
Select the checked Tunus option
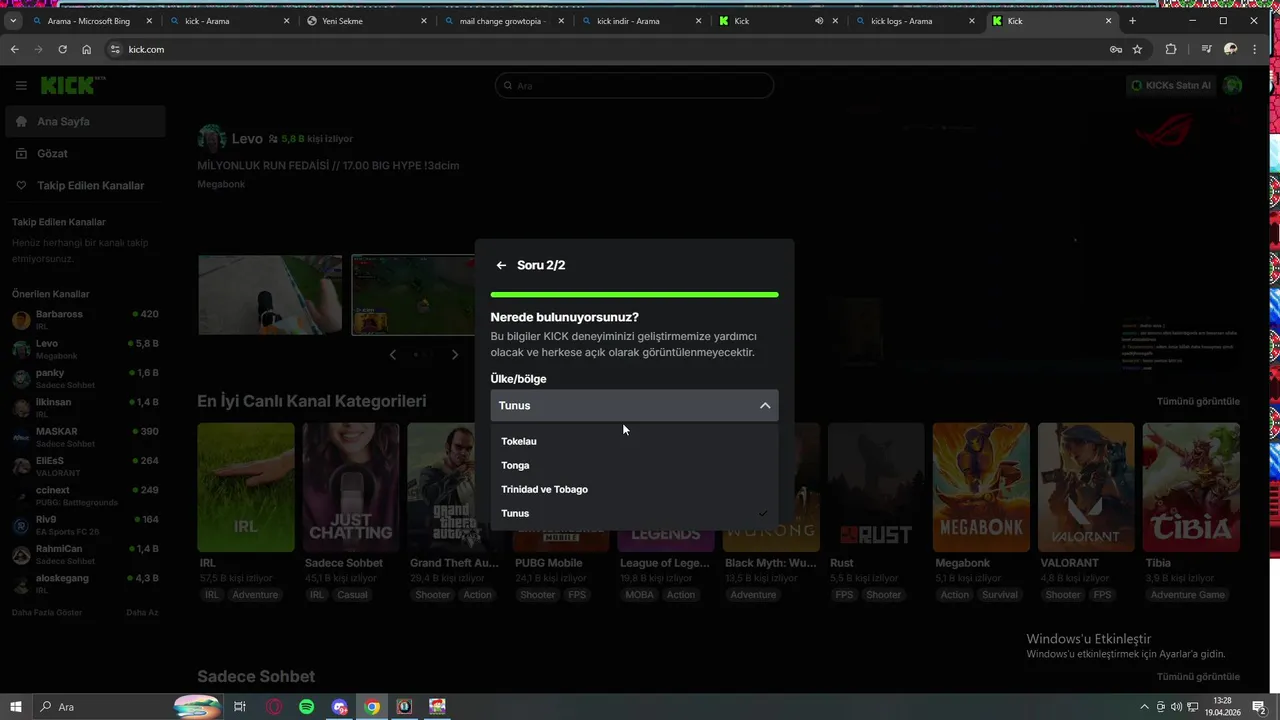(x=634, y=513)
